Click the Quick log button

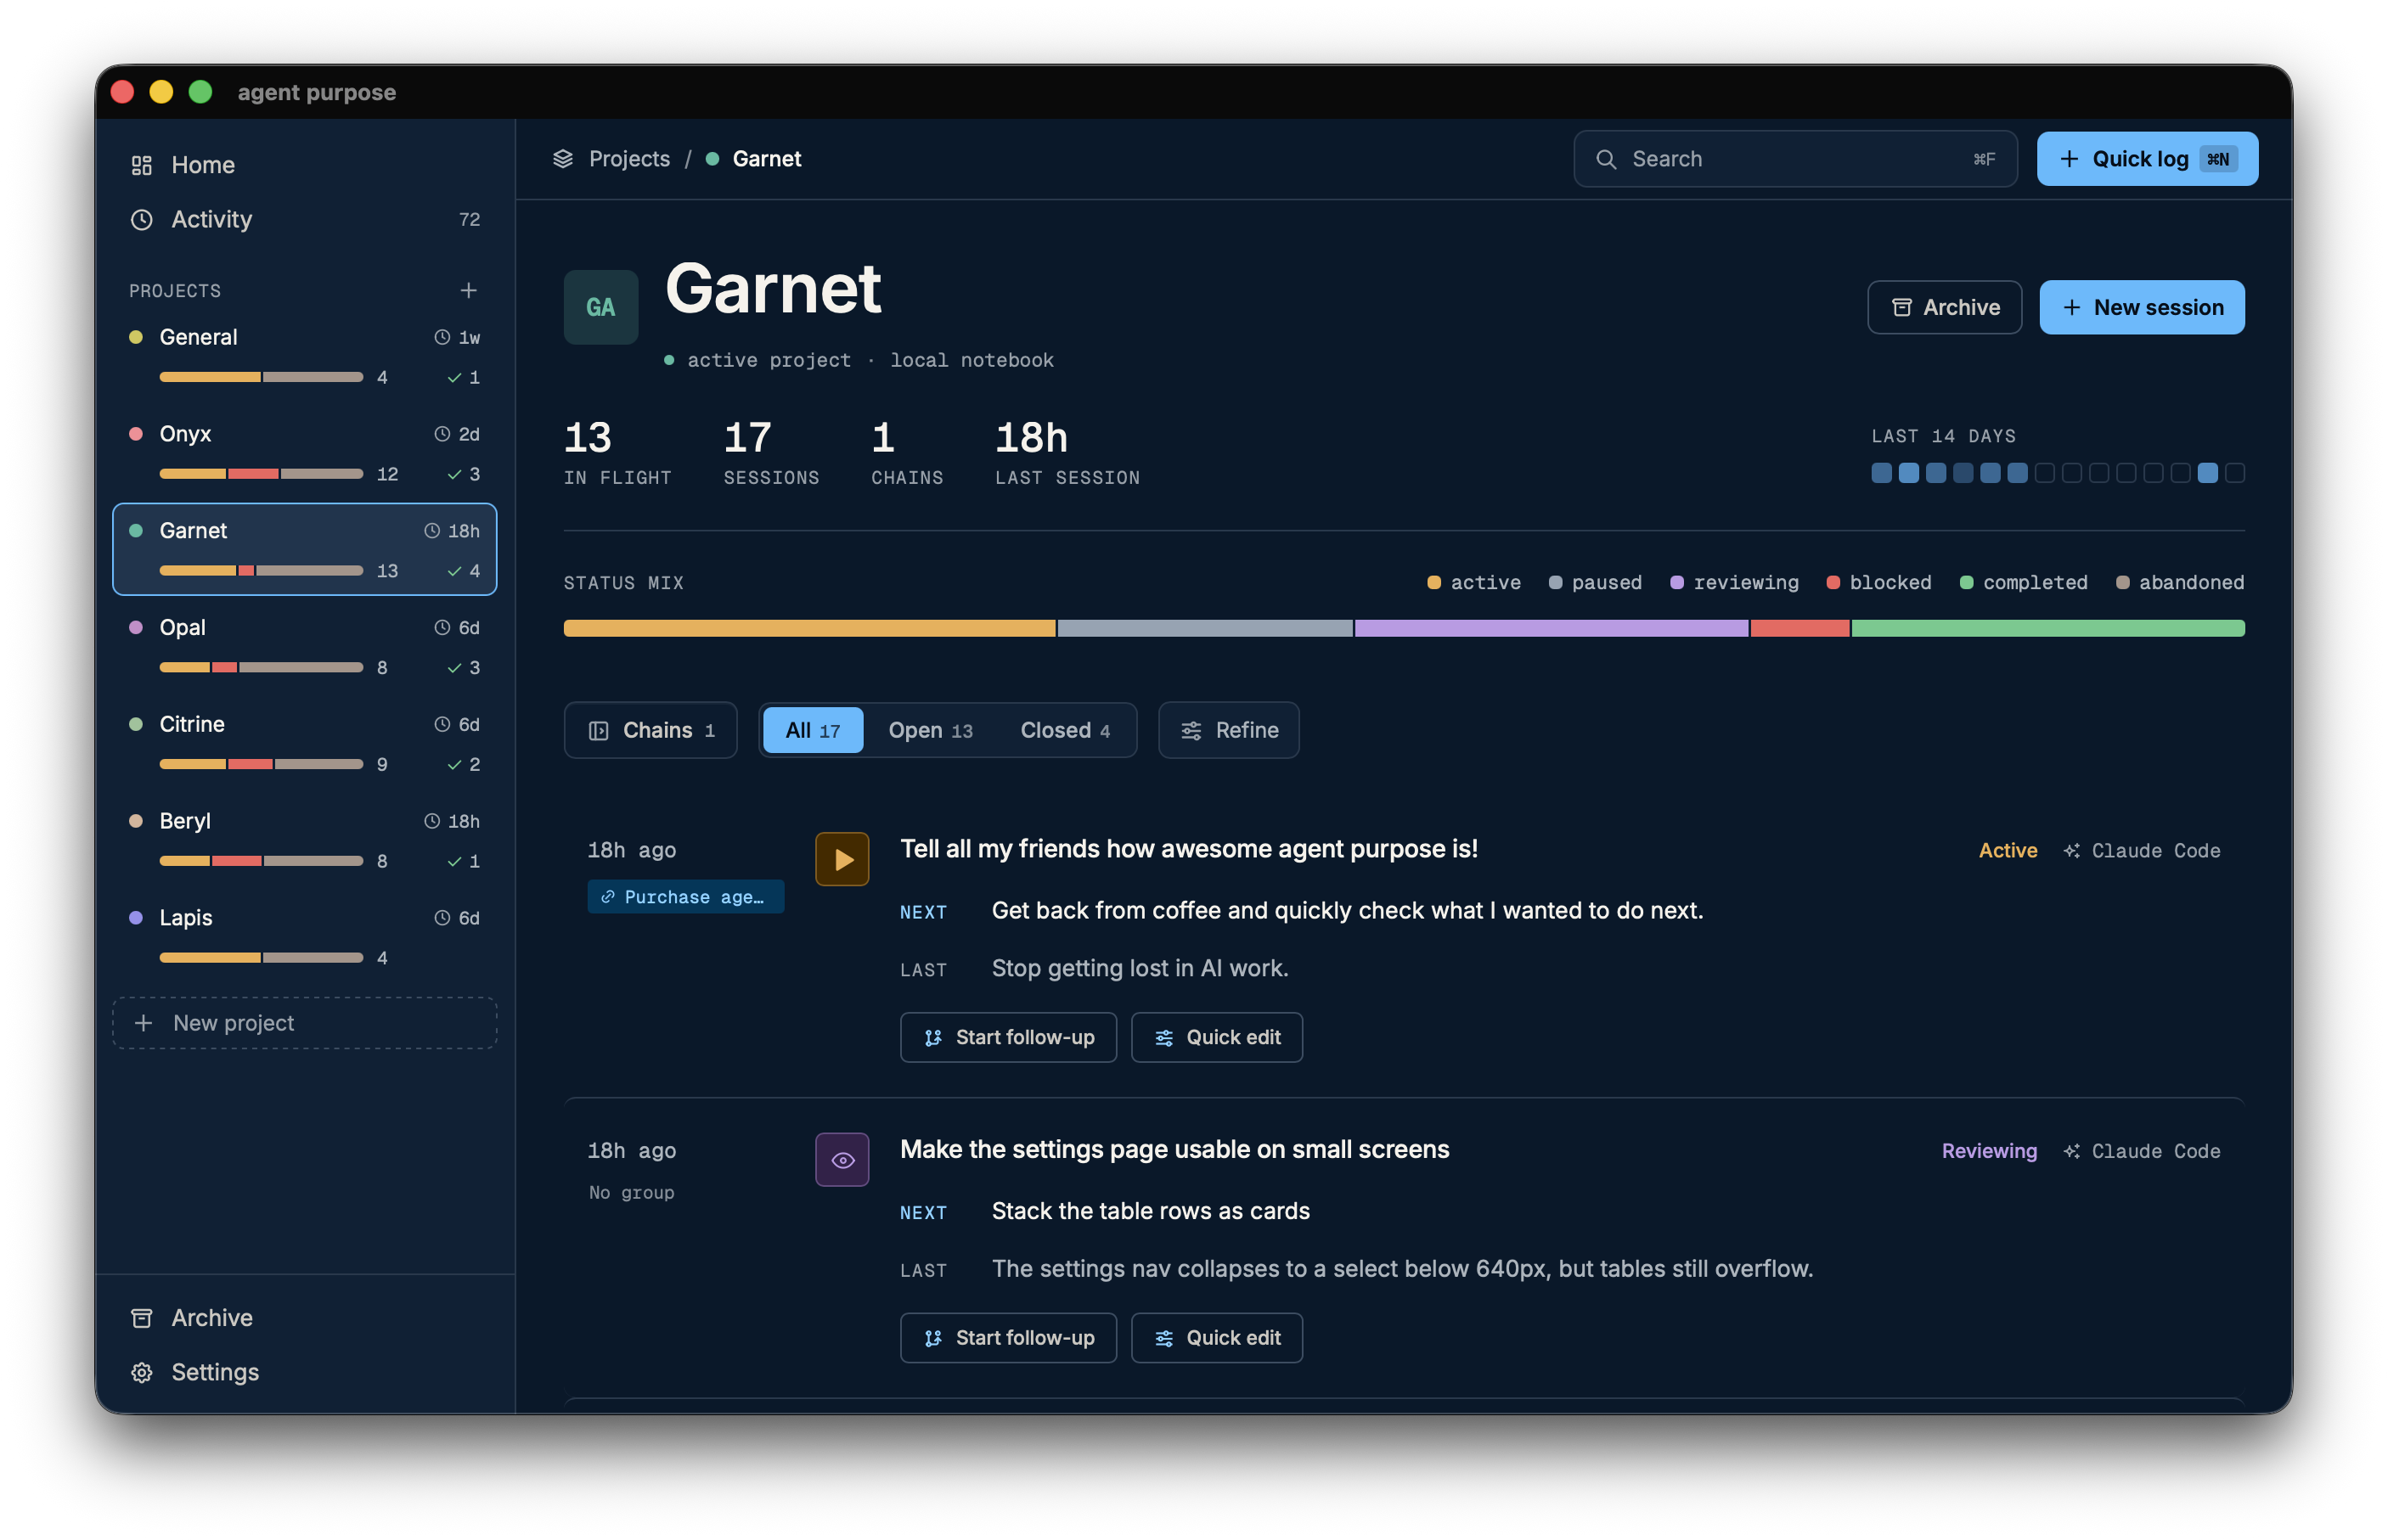coord(2147,159)
